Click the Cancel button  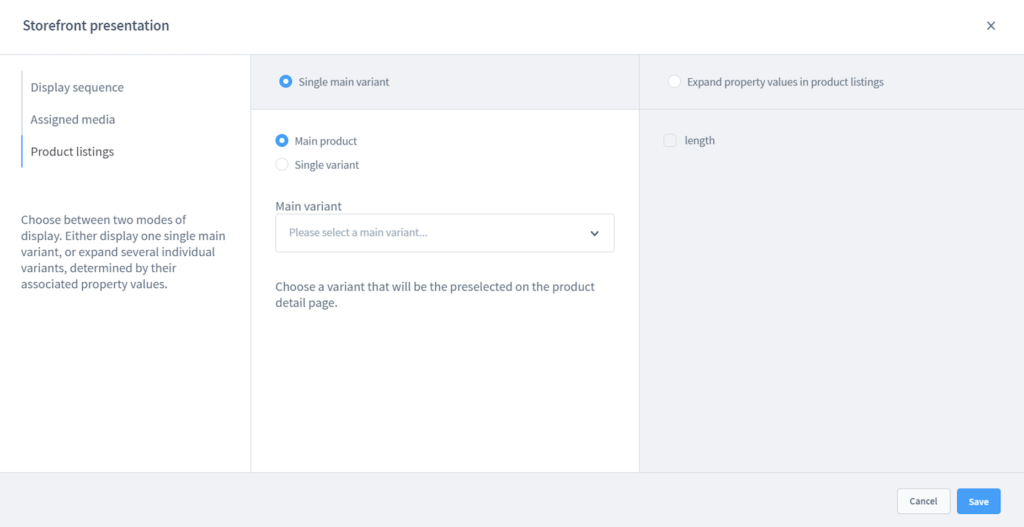(x=923, y=501)
